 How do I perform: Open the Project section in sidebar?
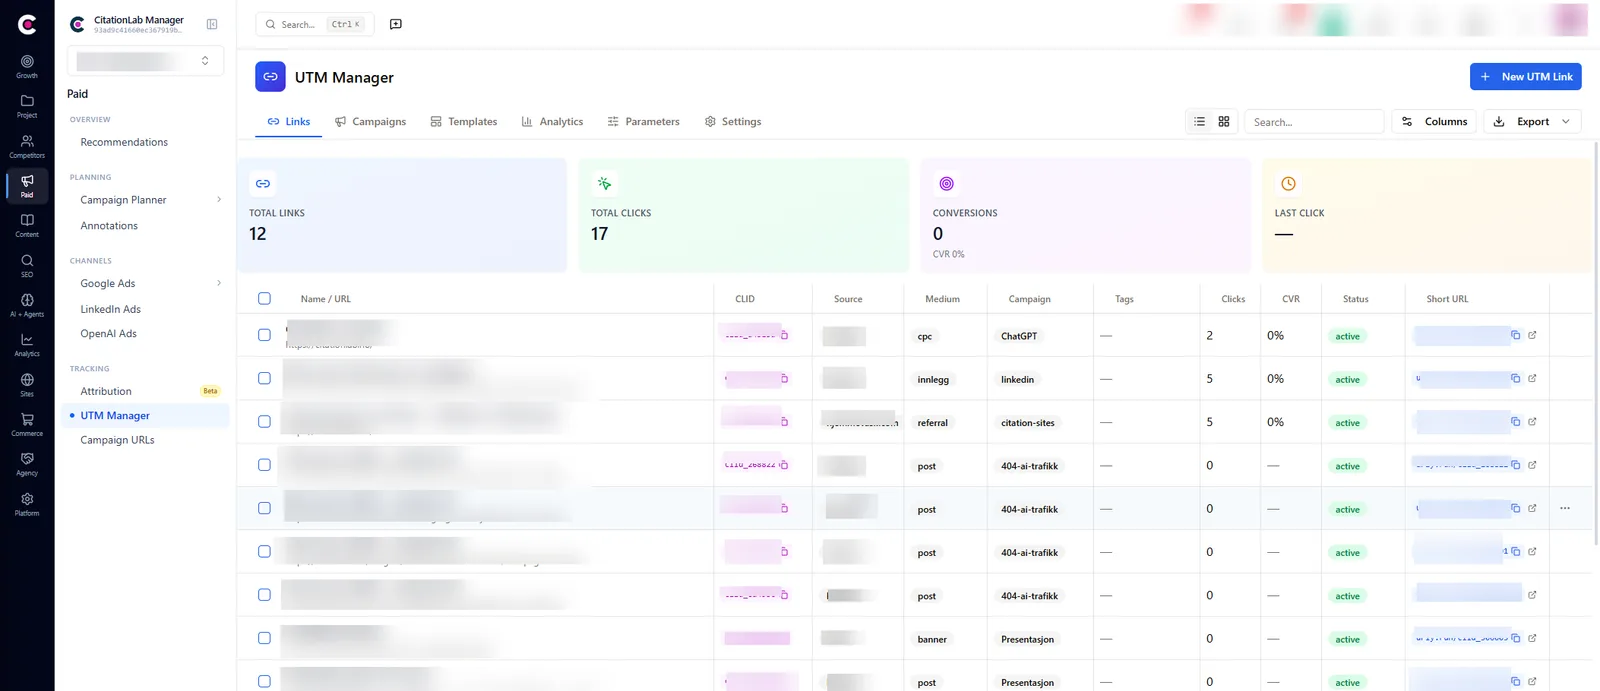pyautogui.click(x=27, y=106)
